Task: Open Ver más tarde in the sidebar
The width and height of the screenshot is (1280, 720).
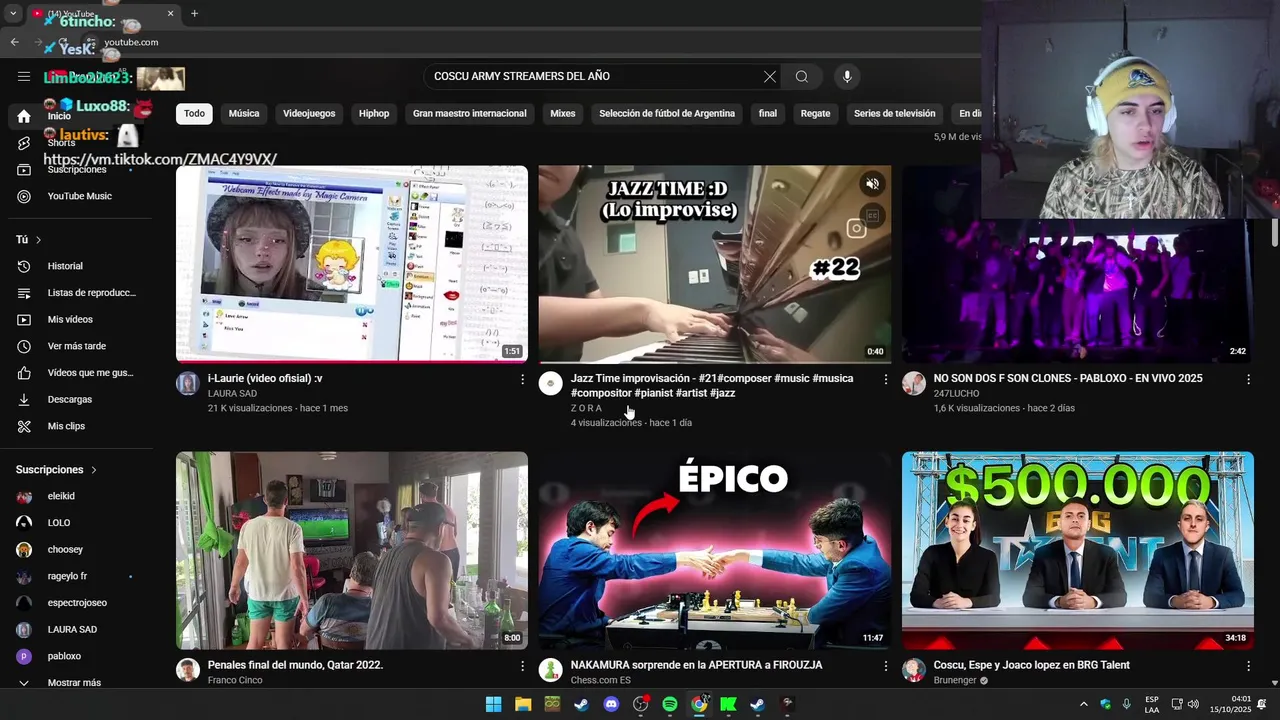Action: pos(76,346)
